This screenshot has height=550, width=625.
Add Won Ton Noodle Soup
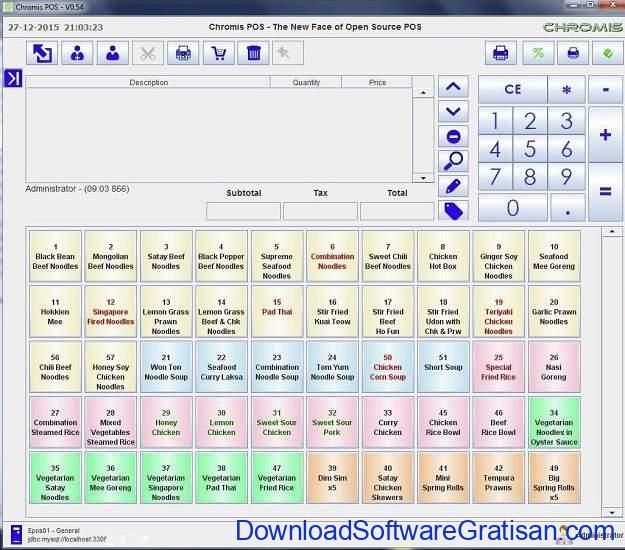pyautogui.click(x=166, y=367)
